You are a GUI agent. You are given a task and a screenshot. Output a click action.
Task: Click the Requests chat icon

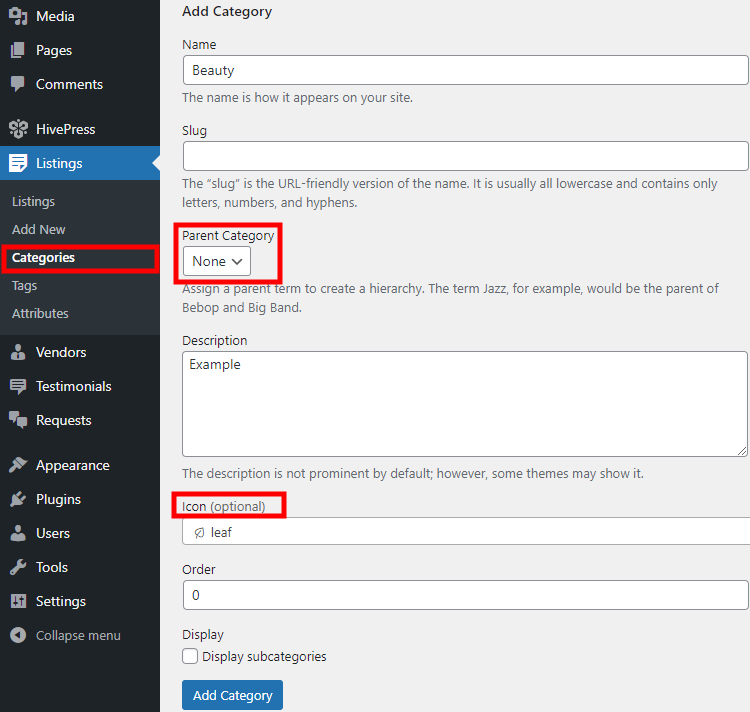coord(18,420)
